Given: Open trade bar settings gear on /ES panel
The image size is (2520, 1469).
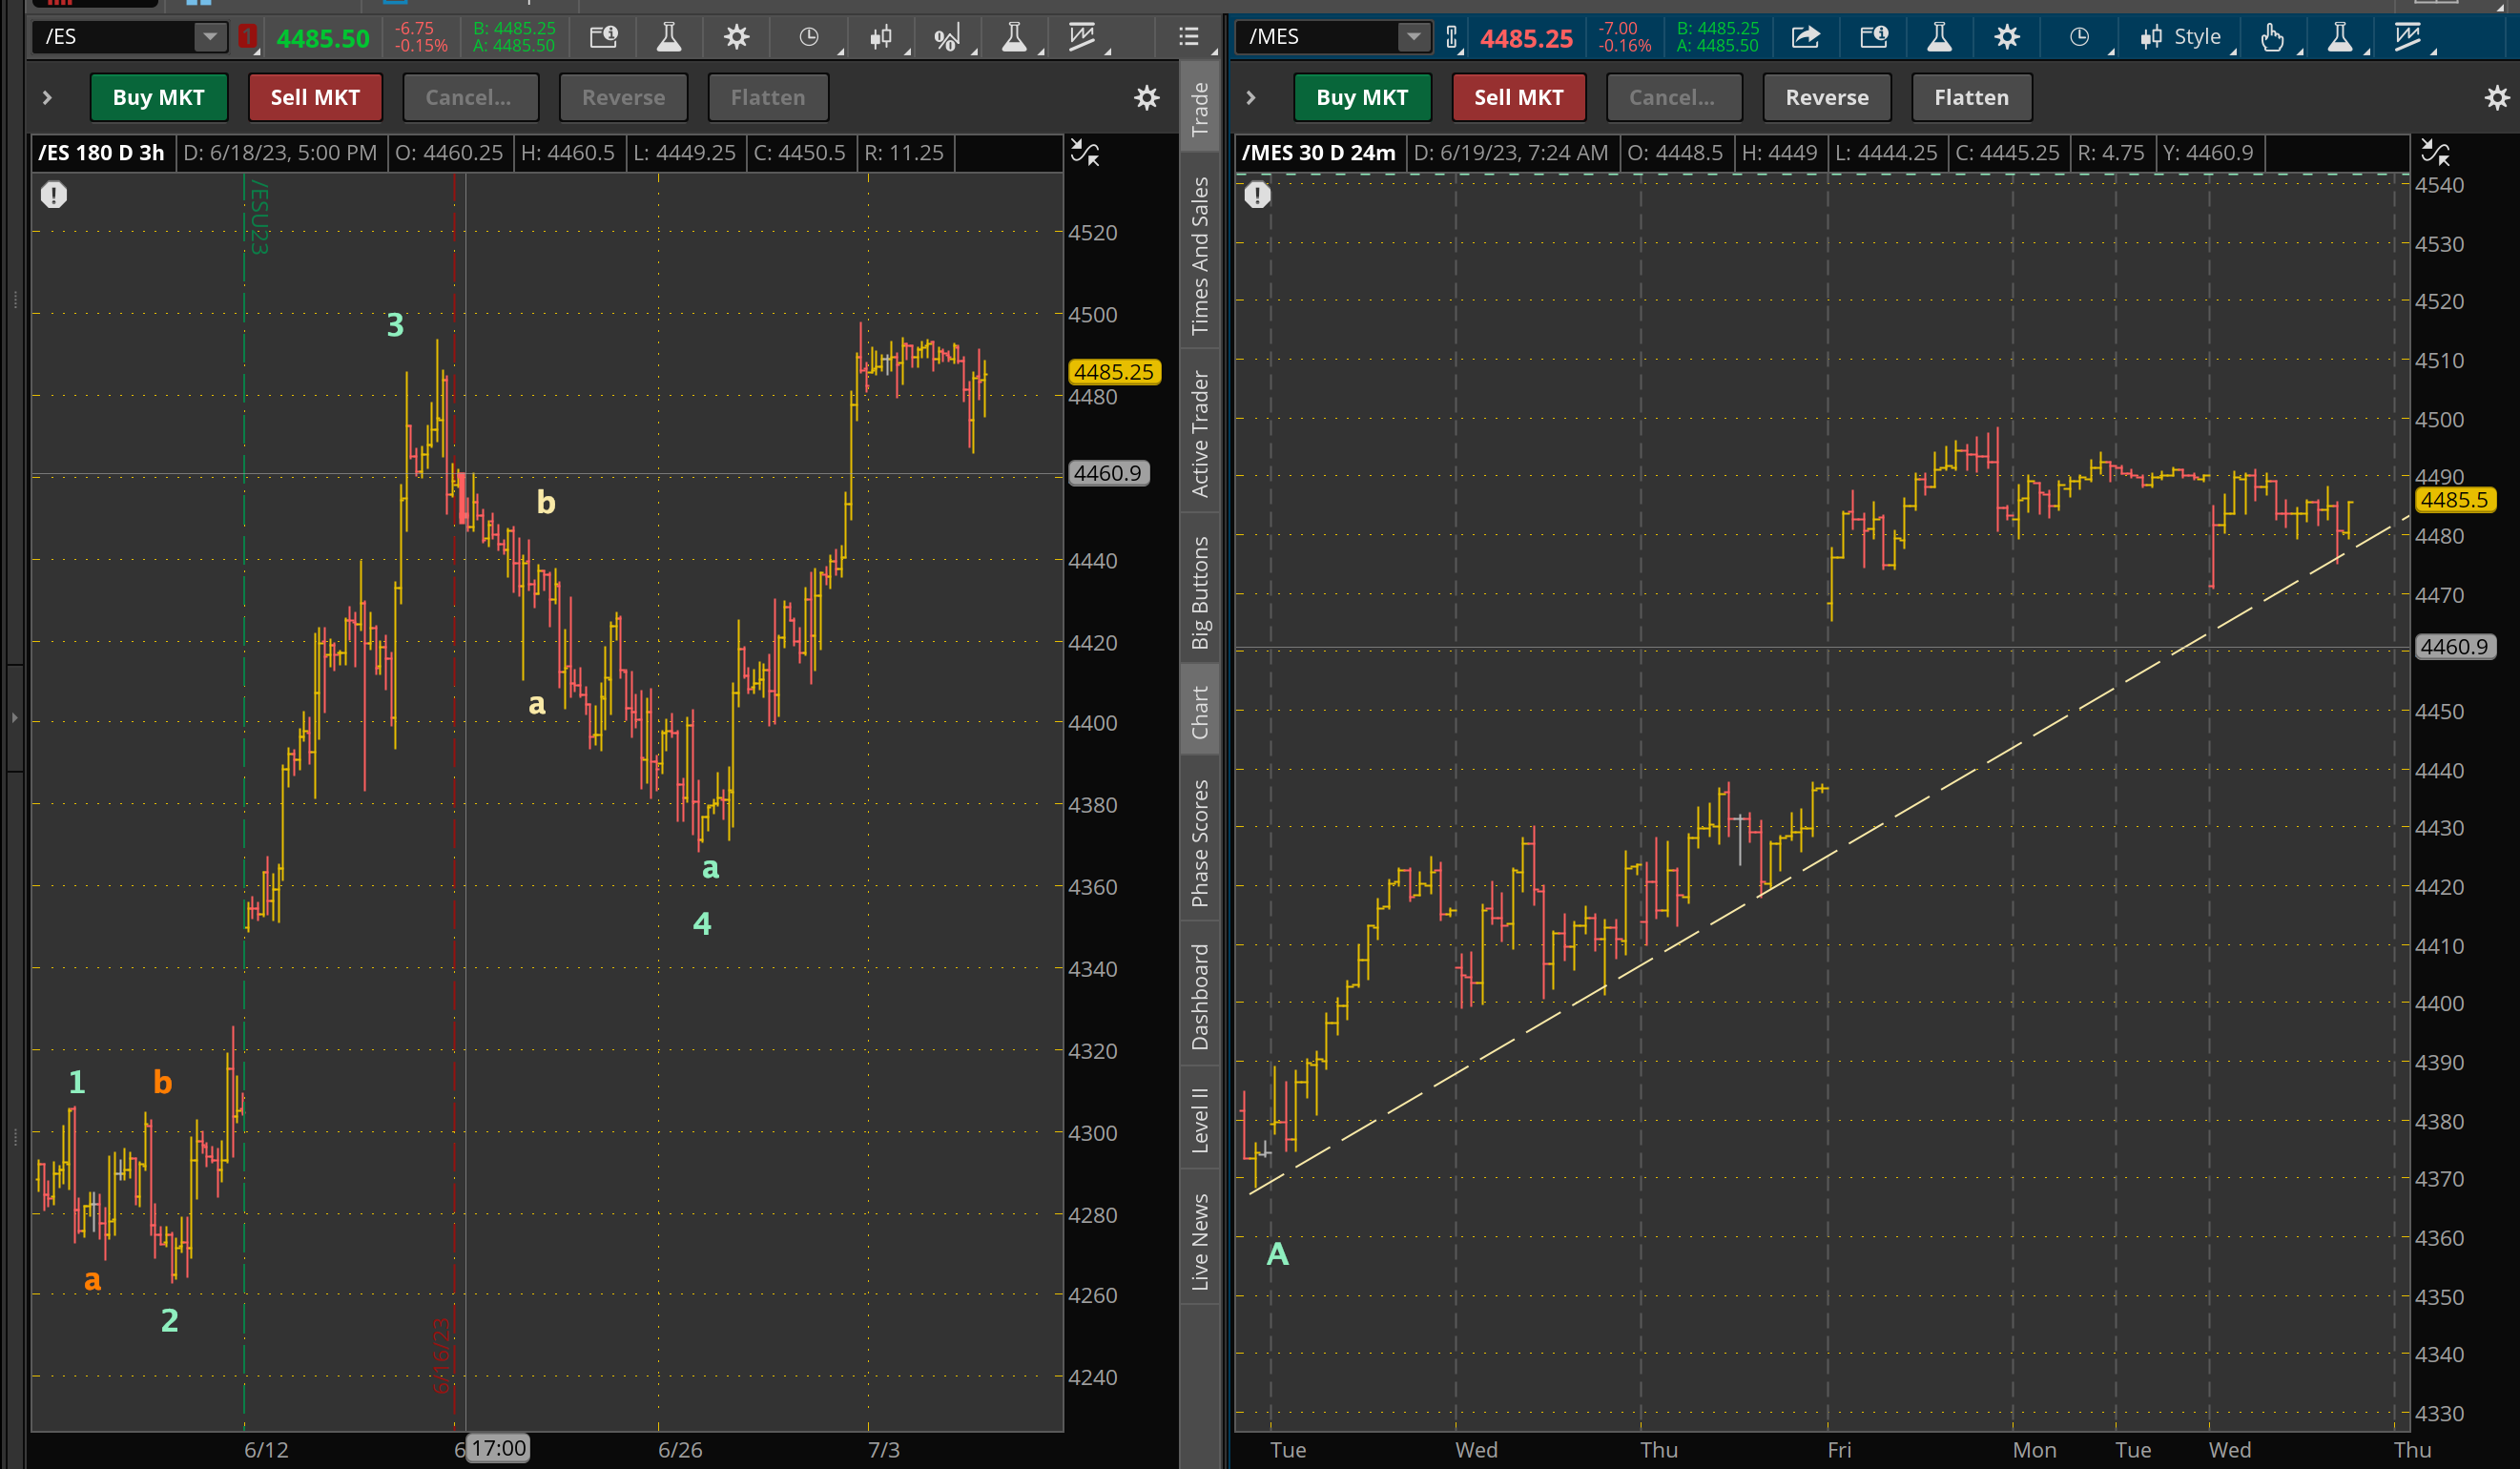Looking at the screenshot, I should pos(1147,97).
